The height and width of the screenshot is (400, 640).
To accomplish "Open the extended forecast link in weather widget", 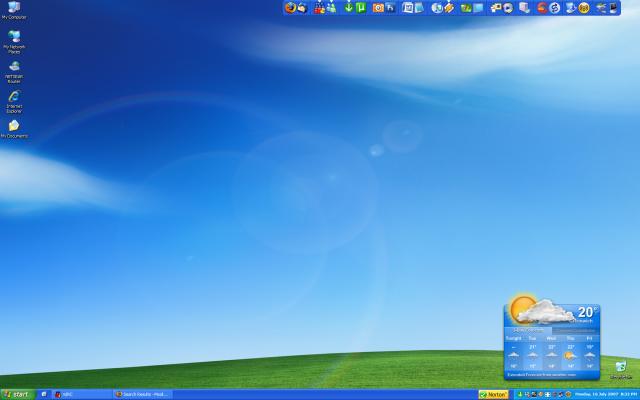I will (x=541, y=375).
